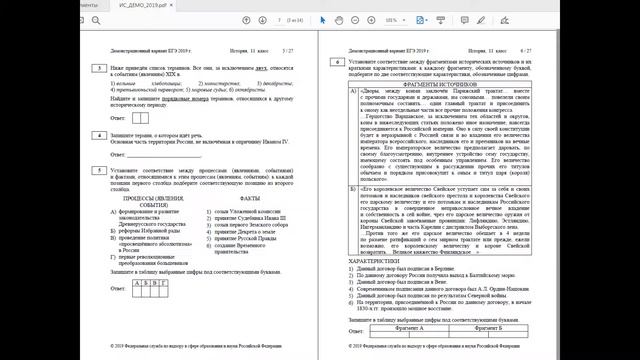Click fact 'созыв Уложенной комиссии'

click(247, 211)
